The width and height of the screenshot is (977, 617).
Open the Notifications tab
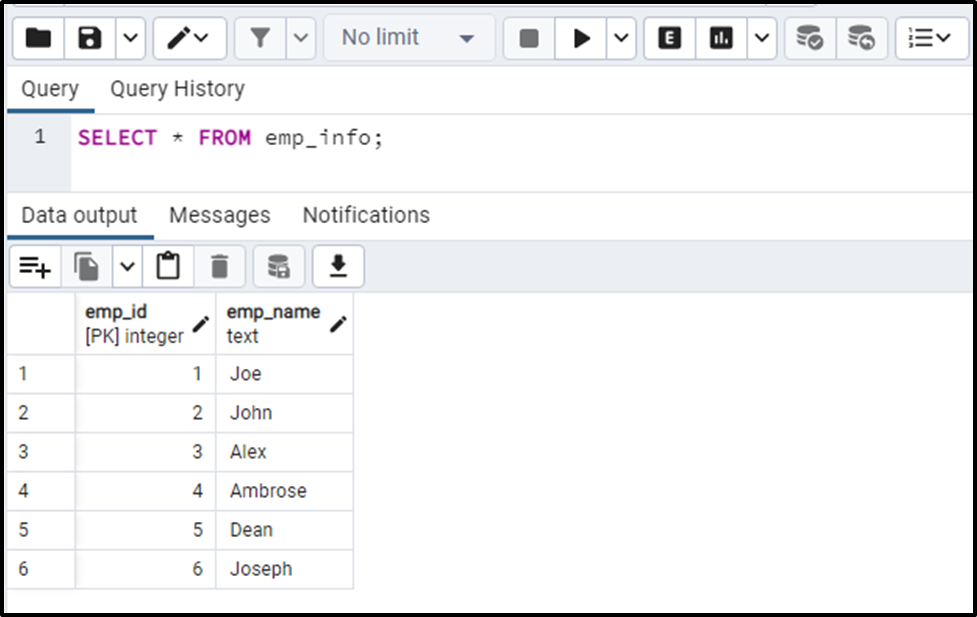tap(366, 215)
